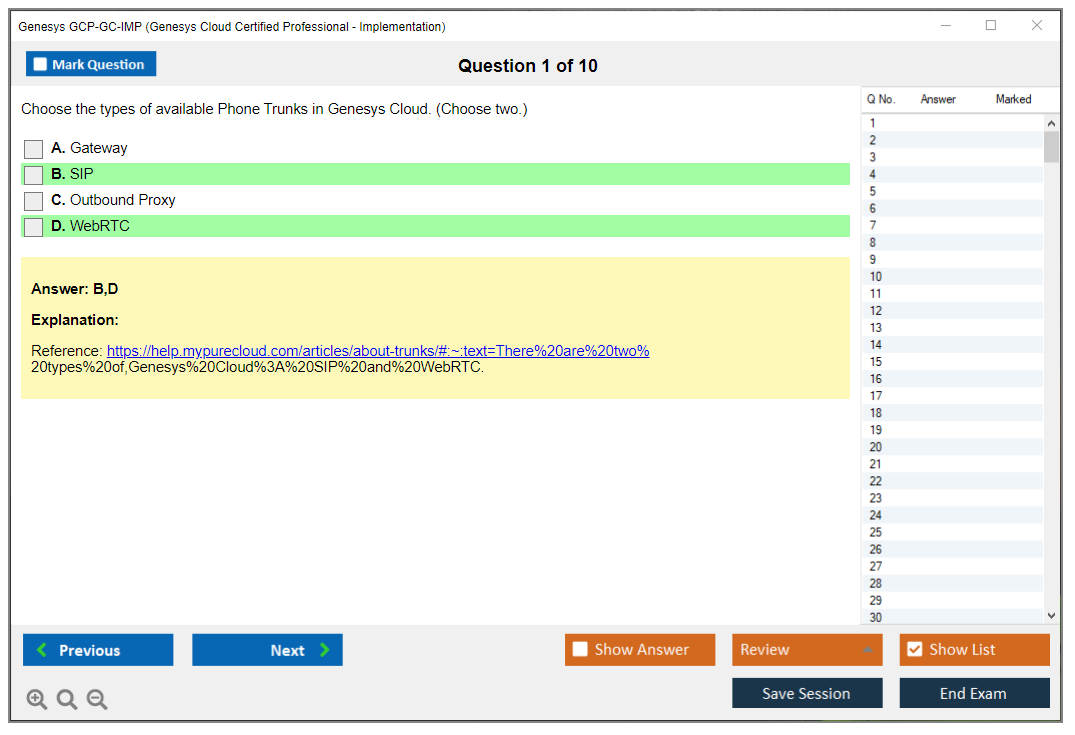Click the reset zoom magnifier icon

(x=67, y=700)
